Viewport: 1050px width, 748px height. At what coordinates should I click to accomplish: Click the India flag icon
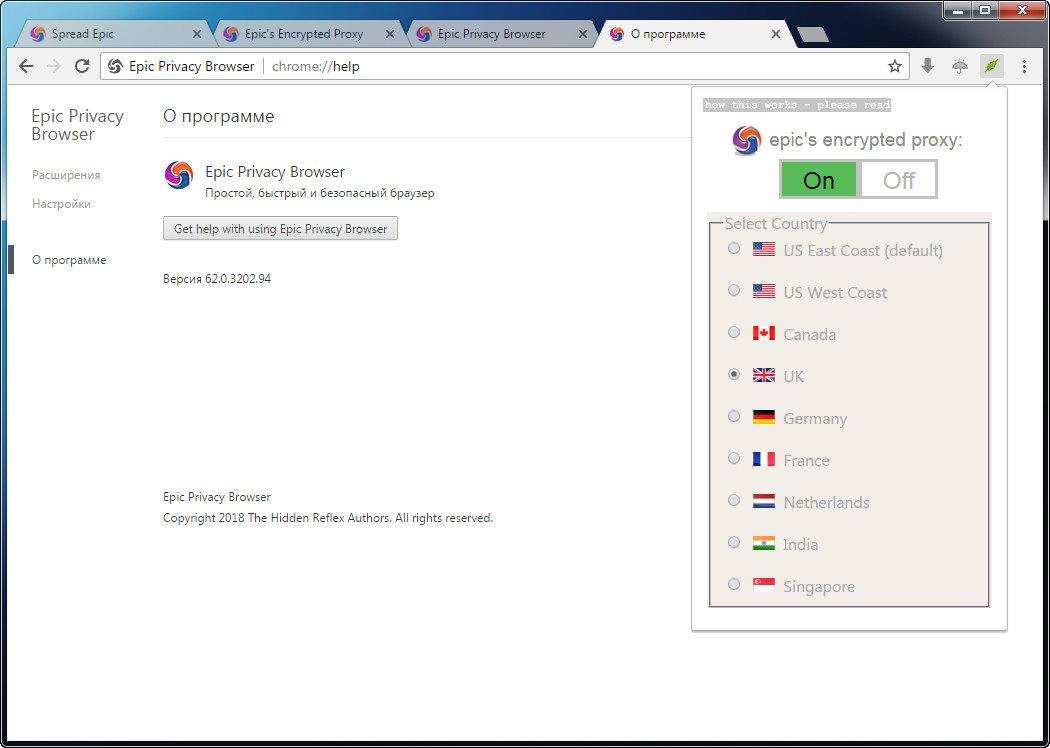763,543
